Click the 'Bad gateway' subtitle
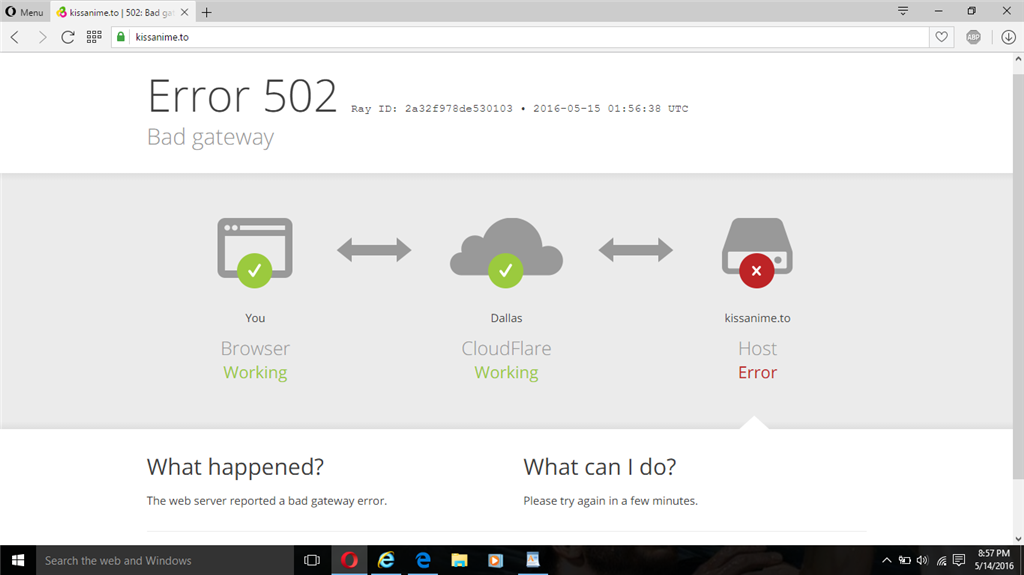Image resolution: width=1024 pixels, height=575 pixels. [x=210, y=137]
